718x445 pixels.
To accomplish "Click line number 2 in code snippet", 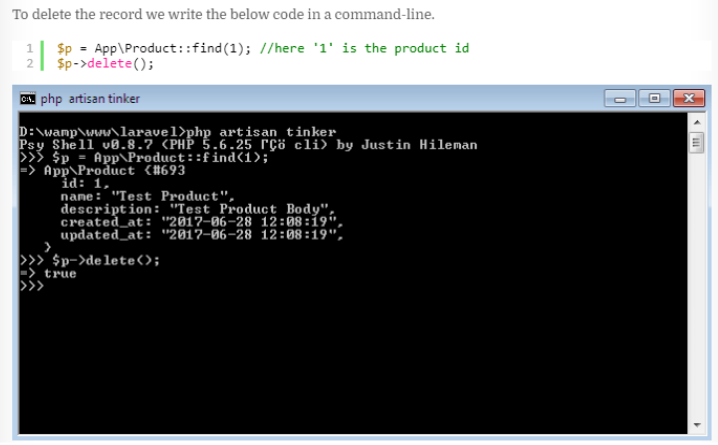I will 30,63.
